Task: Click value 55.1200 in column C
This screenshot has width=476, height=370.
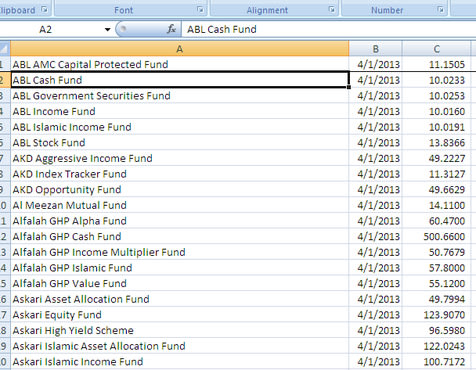Action: (437, 283)
